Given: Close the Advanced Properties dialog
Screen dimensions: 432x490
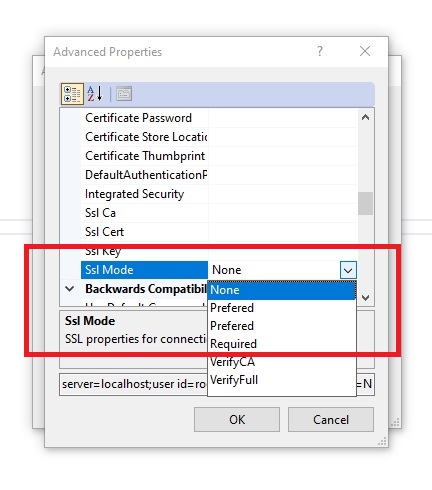Looking at the screenshot, I should pos(365,51).
